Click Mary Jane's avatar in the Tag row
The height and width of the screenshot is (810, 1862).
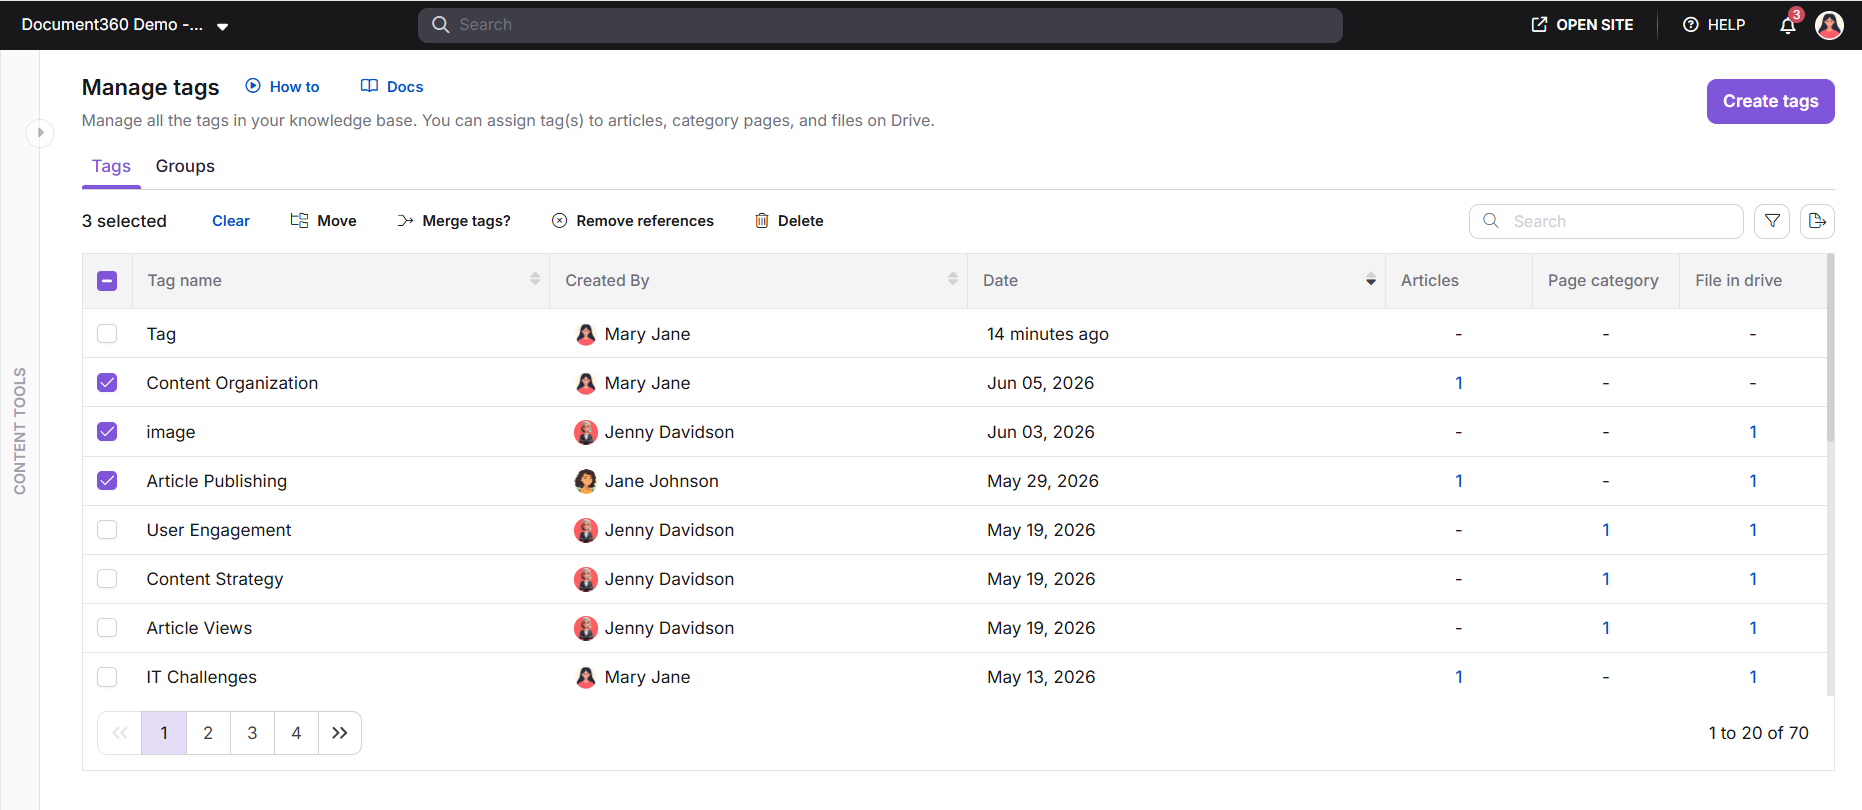click(586, 334)
